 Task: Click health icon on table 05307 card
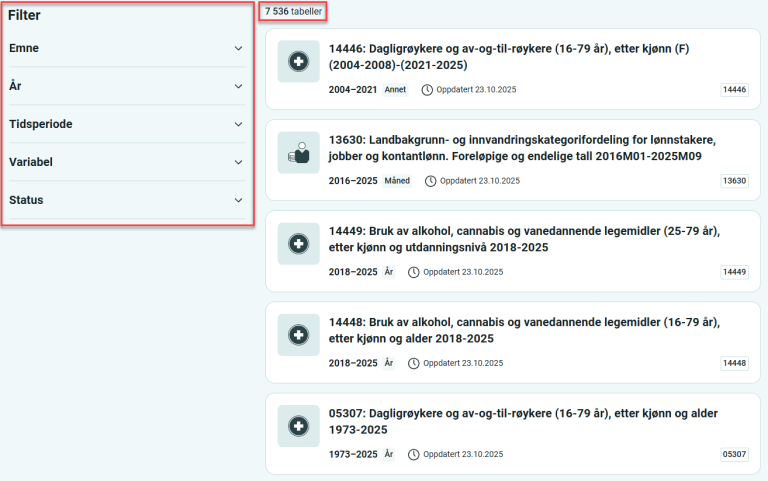(298, 426)
